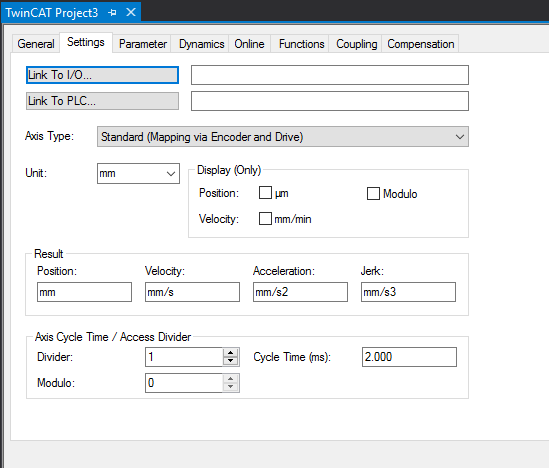Close the TwinCAT Project3 tab
Viewport: 549px width, 468px height.
[131, 12]
